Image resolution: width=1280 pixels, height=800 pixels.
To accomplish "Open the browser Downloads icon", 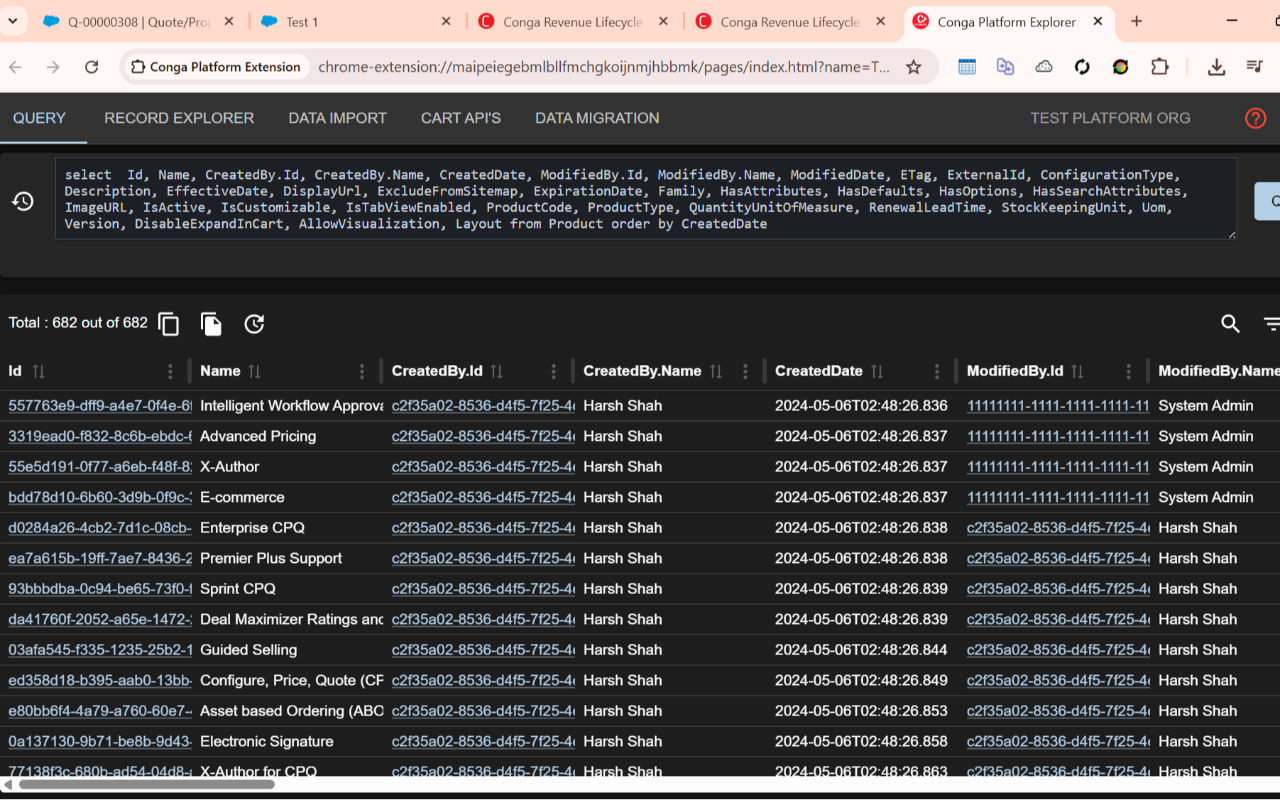I will click(1216, 66).
